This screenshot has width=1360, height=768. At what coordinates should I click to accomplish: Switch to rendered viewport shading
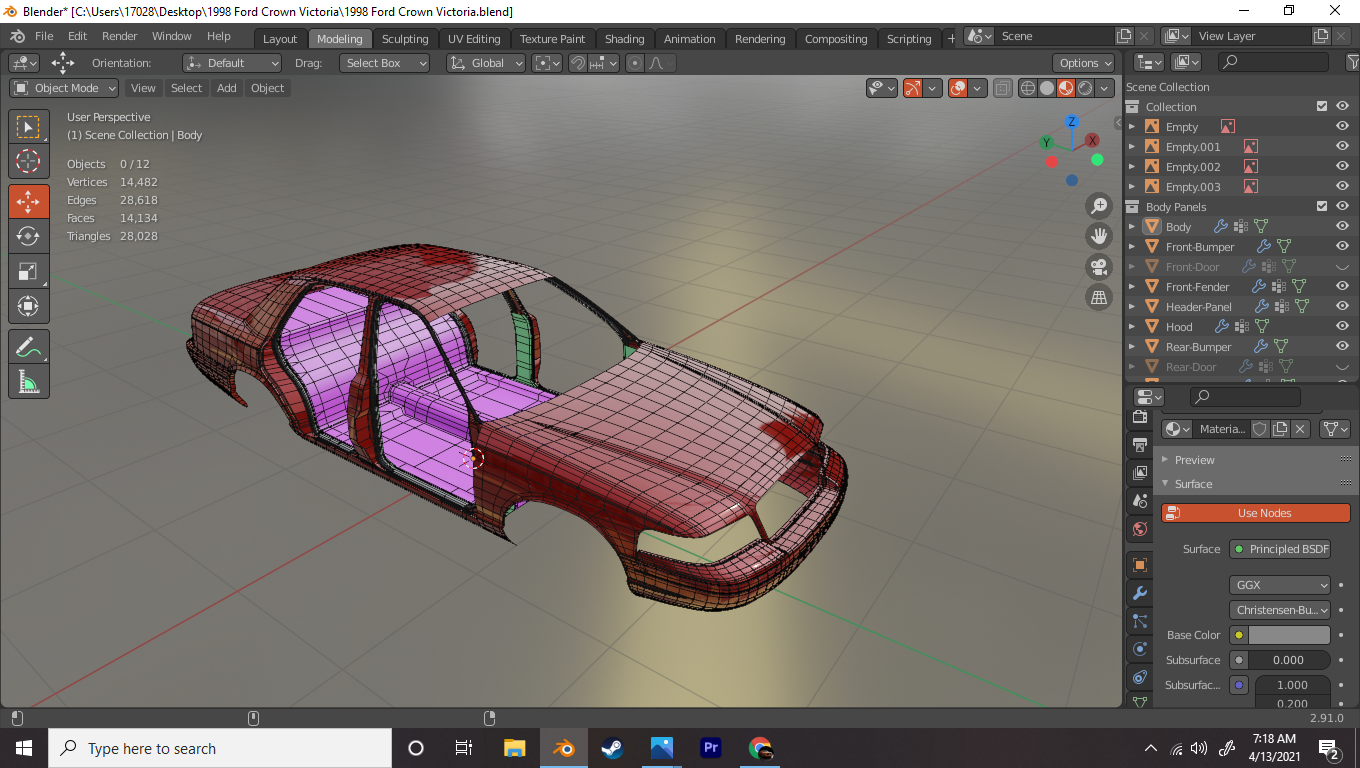coord(1085,88)
